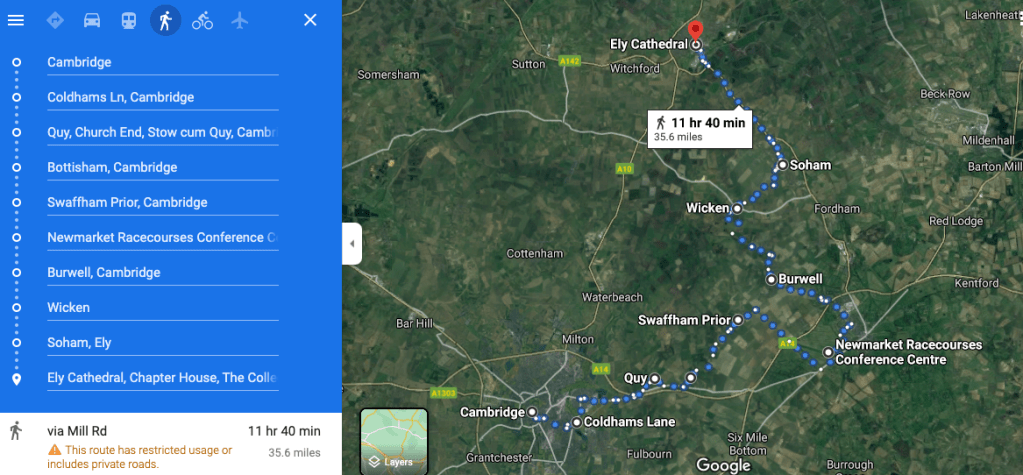Click the Ely Cathedral destination field
1023x475 pixels.
[x=162, y=378]
